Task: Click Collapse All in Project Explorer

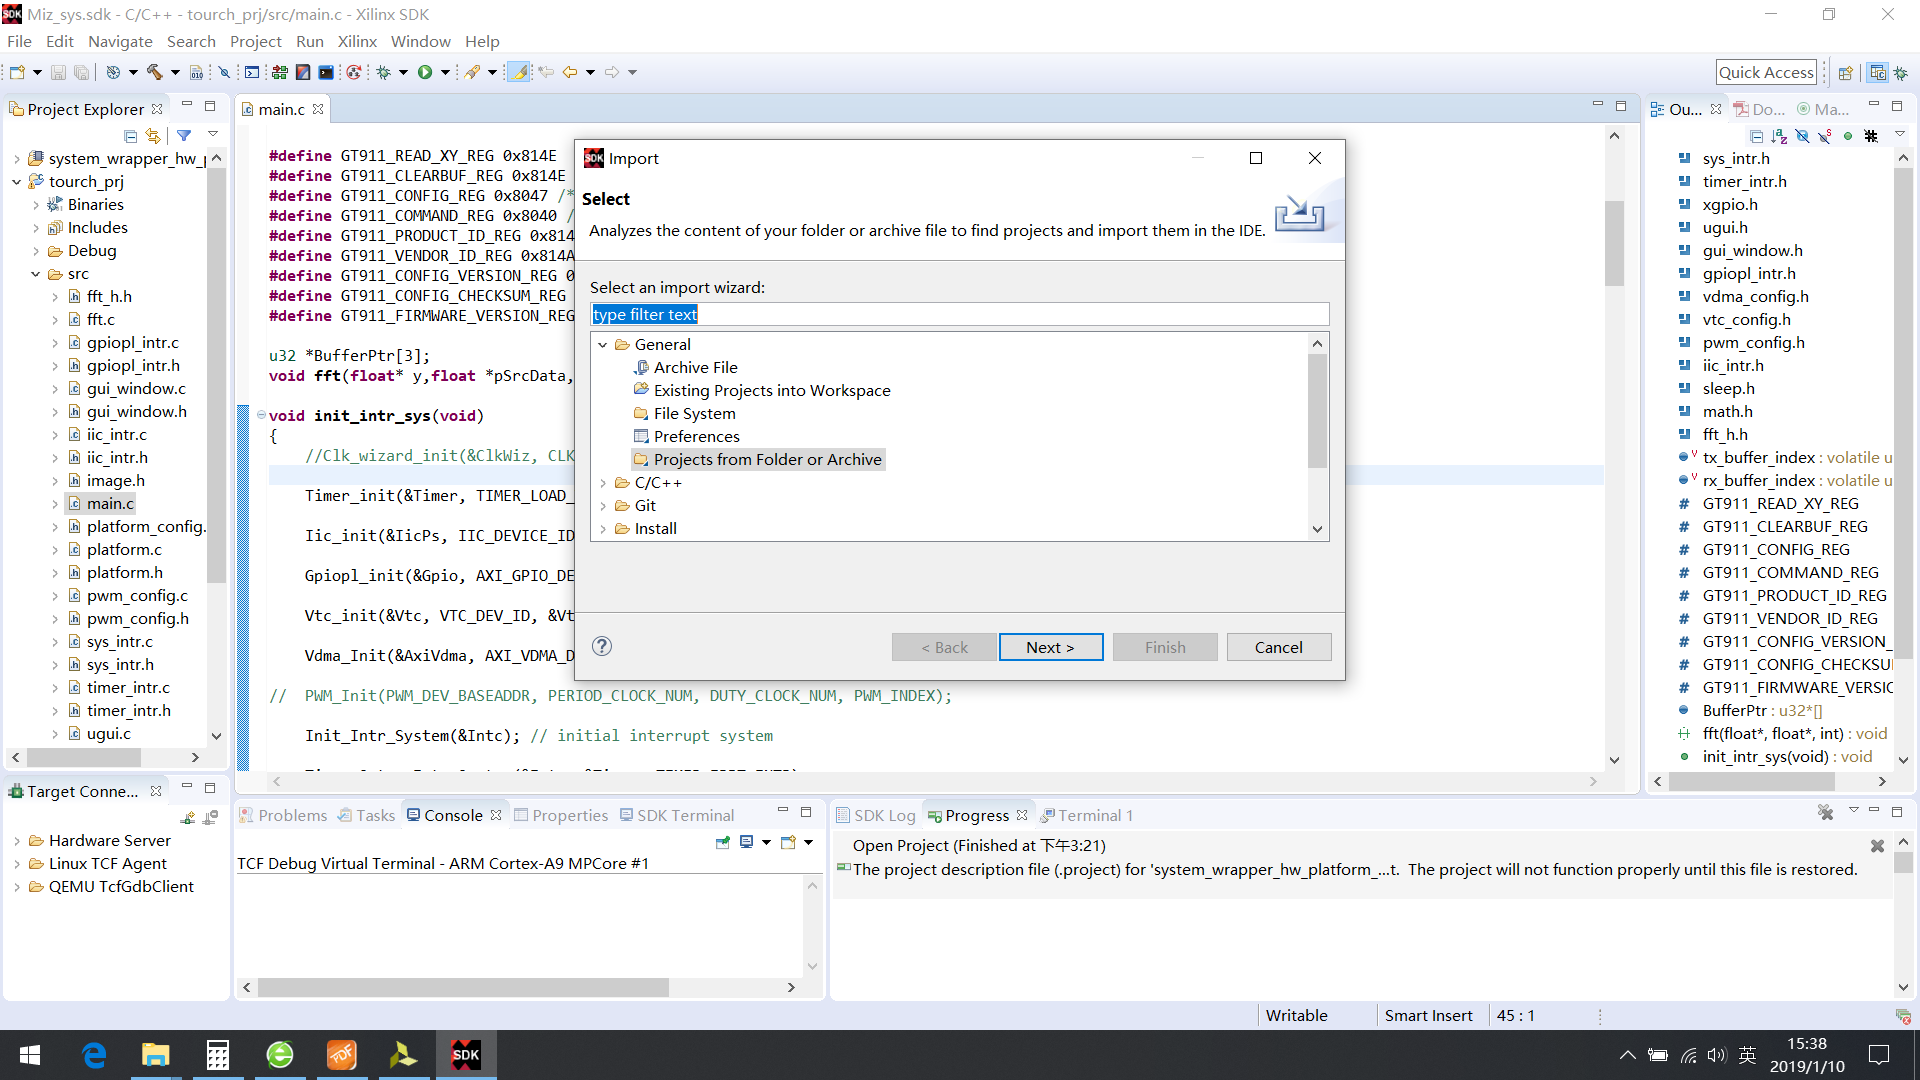Action: [130, 135]
